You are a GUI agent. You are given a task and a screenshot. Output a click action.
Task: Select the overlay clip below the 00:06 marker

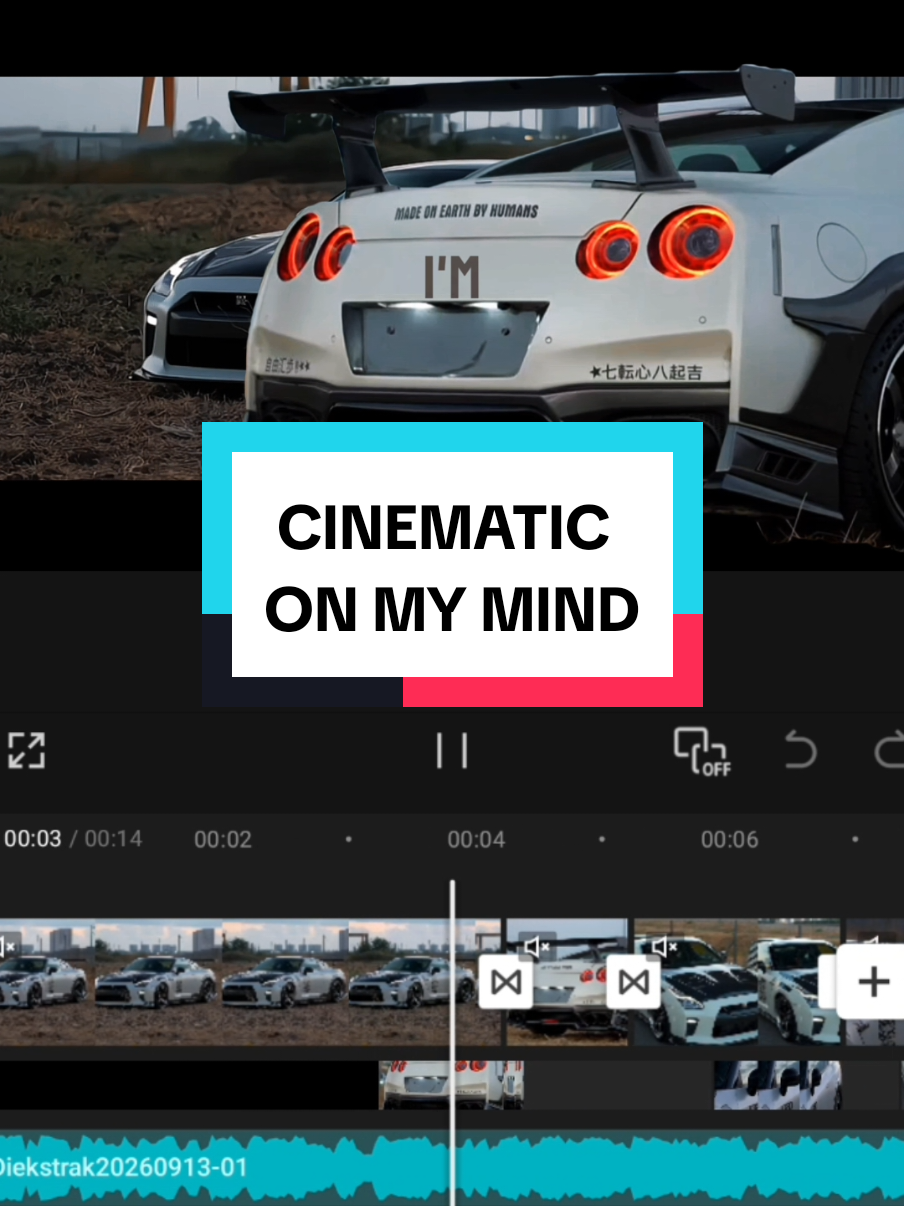[777, 1085]
